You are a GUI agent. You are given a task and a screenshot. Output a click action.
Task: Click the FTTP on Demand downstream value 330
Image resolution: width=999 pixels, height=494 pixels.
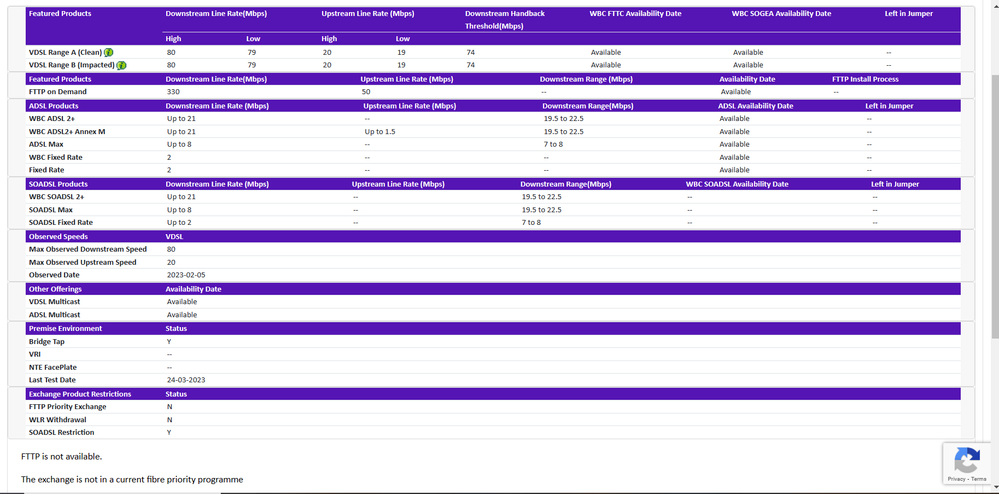point(173,92)
